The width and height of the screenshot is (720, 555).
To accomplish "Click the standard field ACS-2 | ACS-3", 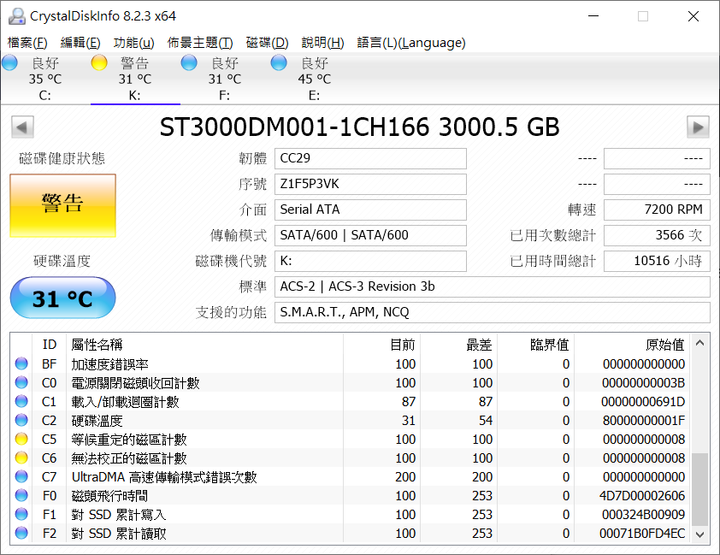I will pos(492,287).
